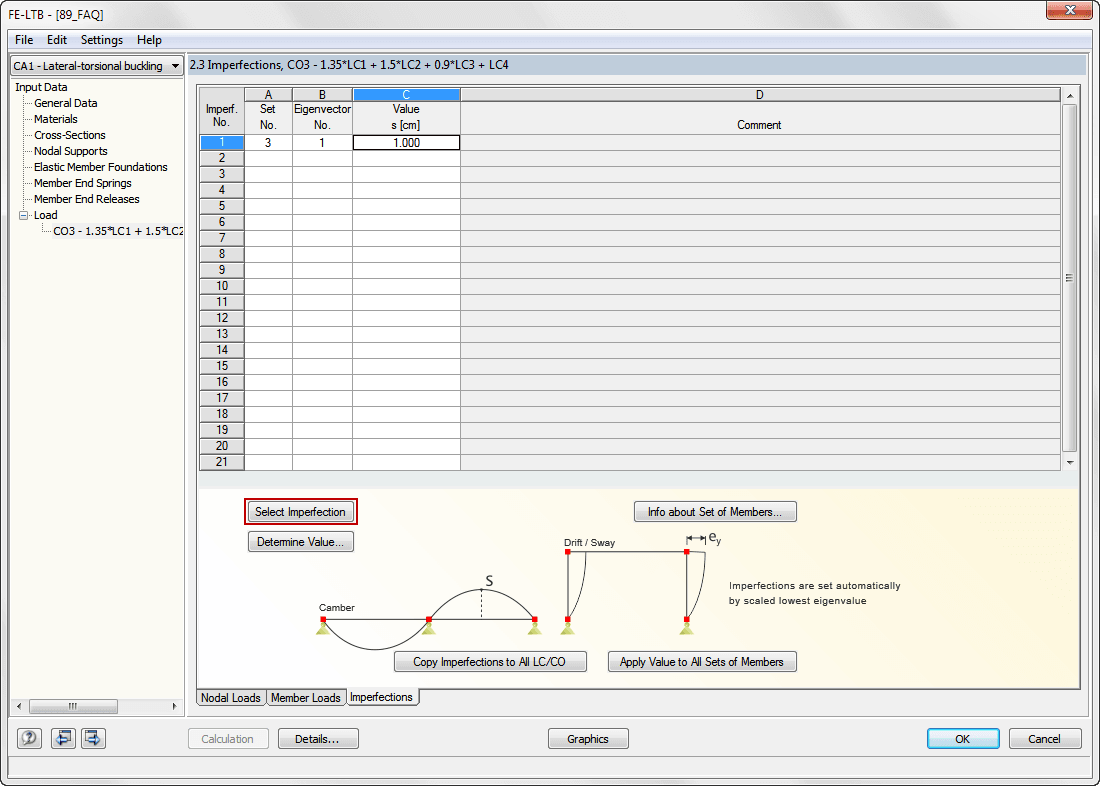Select Elastic Member Foundations tree item
The height and width of the screenshot is (786, 1100).
(x=101, y=167)
